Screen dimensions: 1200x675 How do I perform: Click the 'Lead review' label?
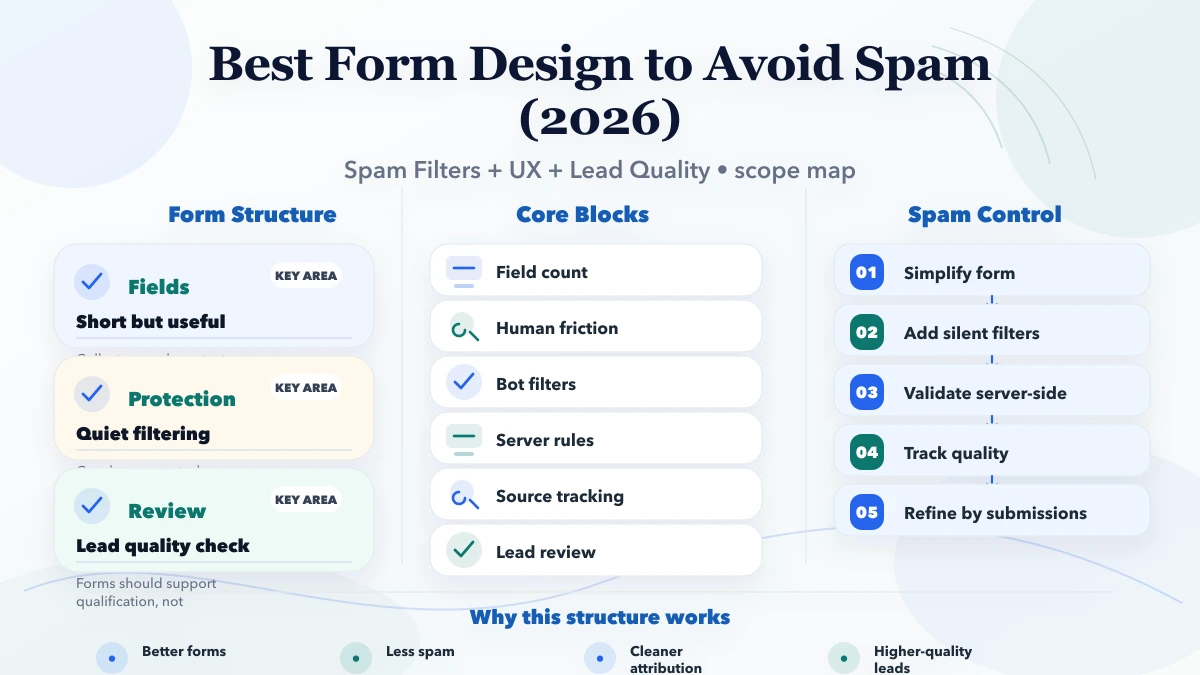pyautogui.click(x=546, y=552)
